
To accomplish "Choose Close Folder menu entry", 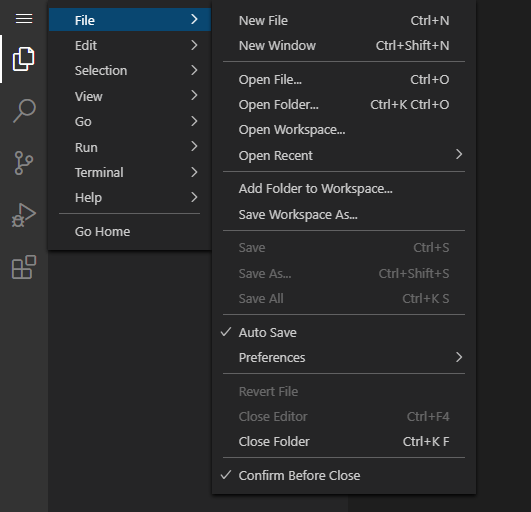I will [x=344, y=442].
